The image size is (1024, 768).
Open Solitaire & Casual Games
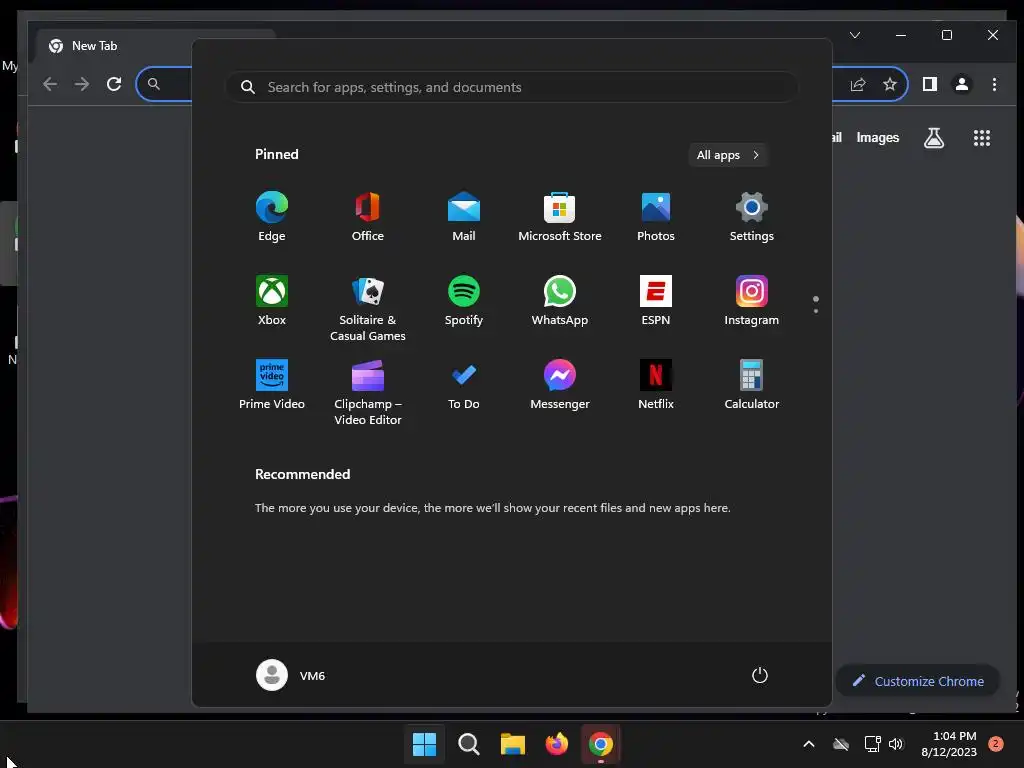click(x=368, y=308)
